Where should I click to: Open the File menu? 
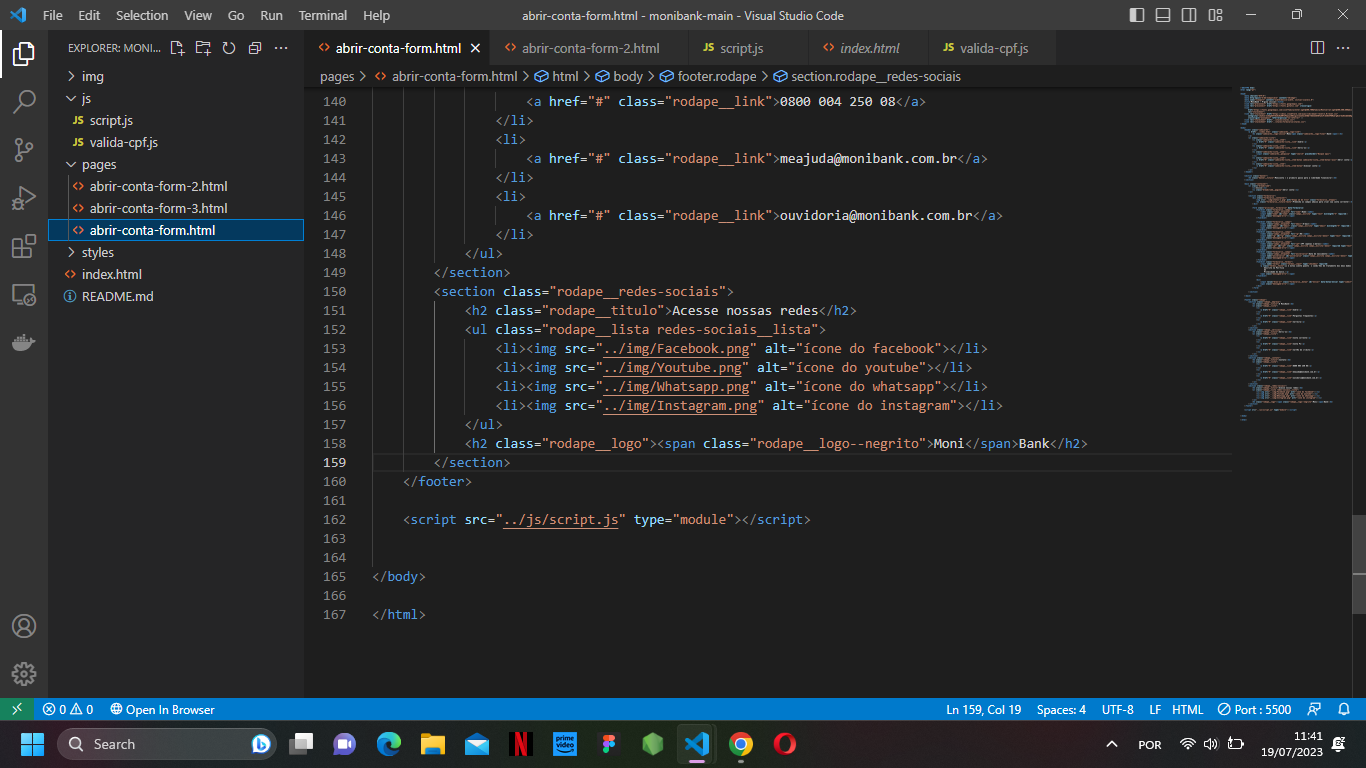coord(52,15)
